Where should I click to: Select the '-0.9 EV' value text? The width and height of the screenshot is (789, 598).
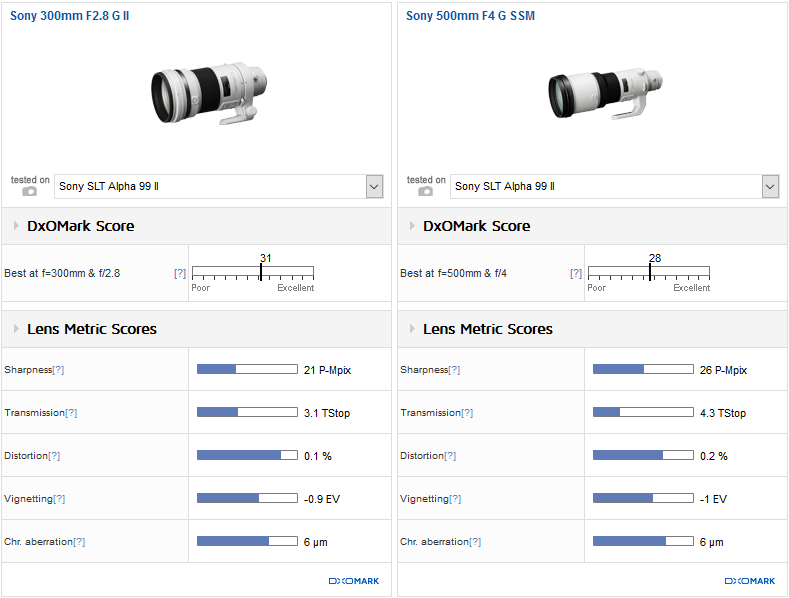pos(322,499)
